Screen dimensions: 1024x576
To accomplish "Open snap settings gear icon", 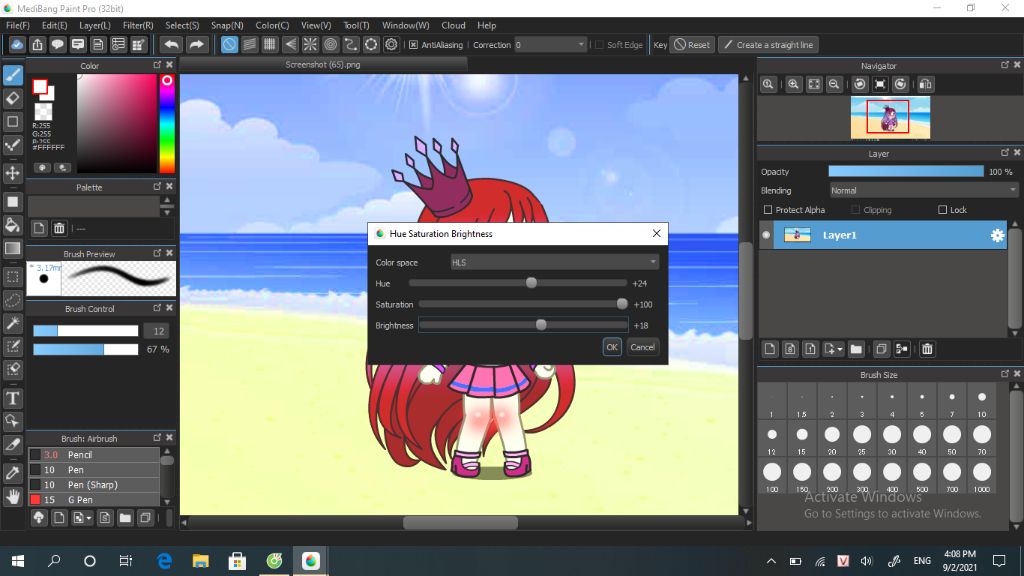I will pos(391,44).
